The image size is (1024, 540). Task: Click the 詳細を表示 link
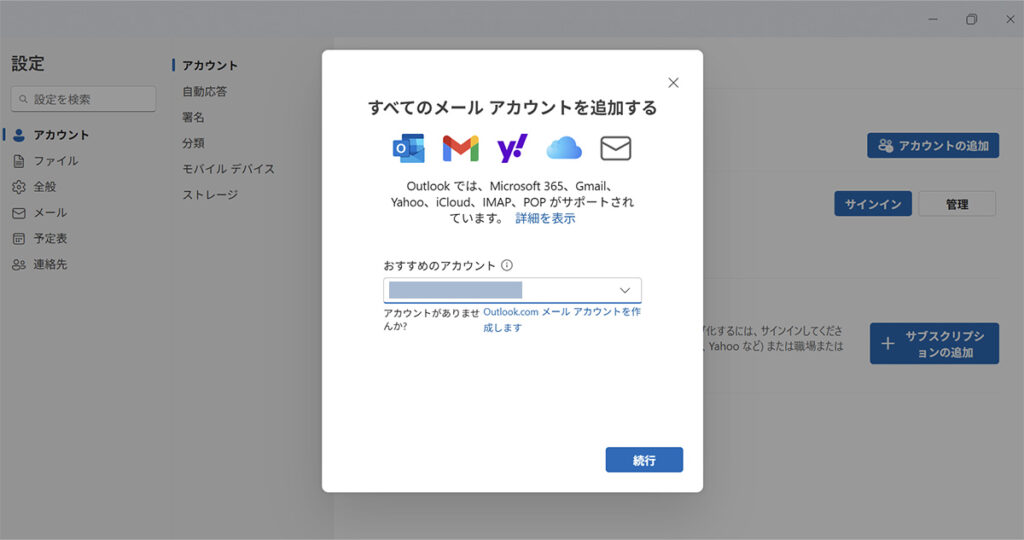coord(545,218)
